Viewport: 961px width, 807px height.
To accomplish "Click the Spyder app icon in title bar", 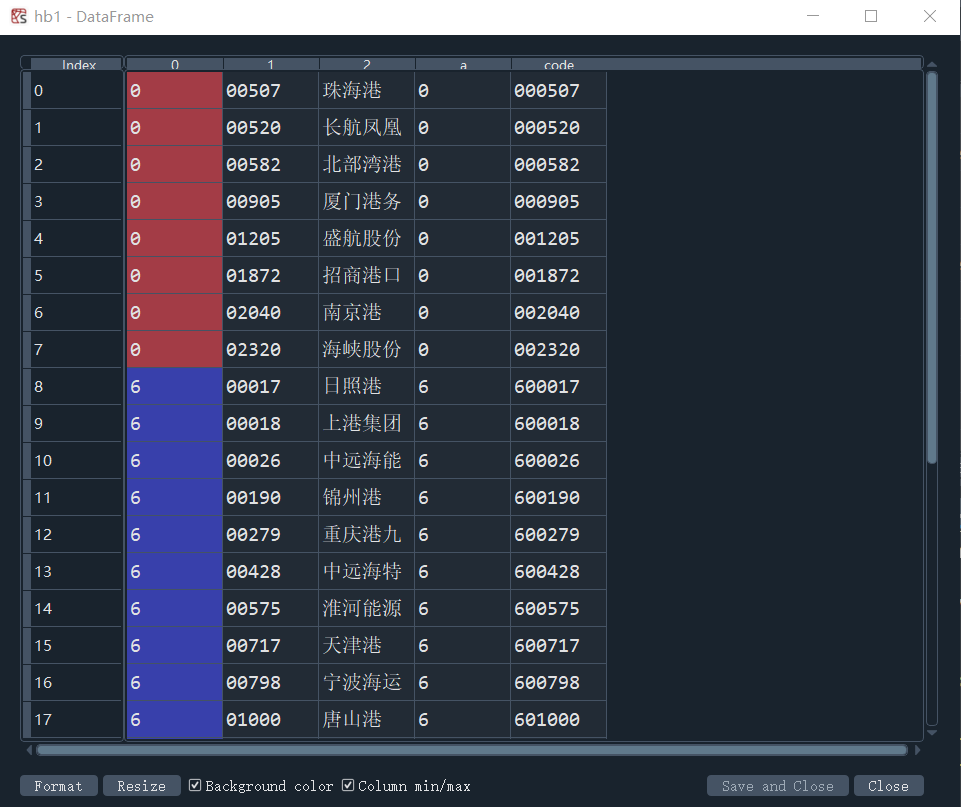I will coord(19,17).
